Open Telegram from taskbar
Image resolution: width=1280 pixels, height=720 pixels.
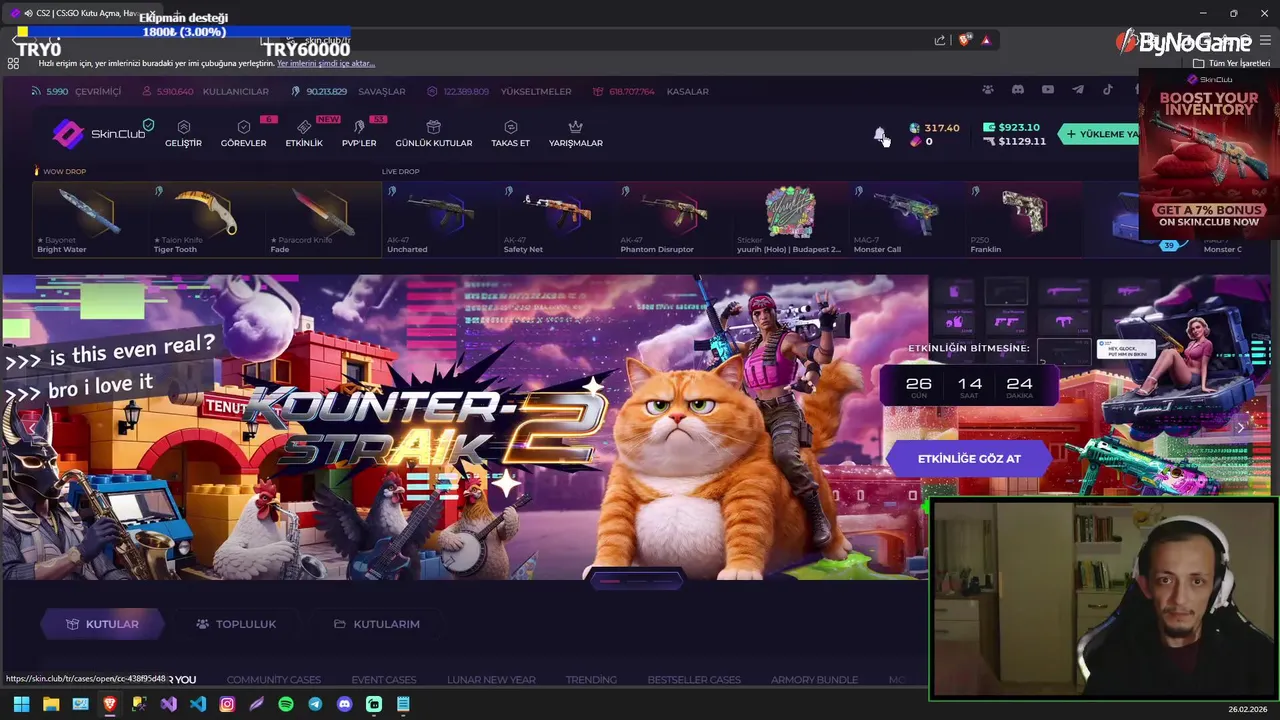(x=315, y=704)
